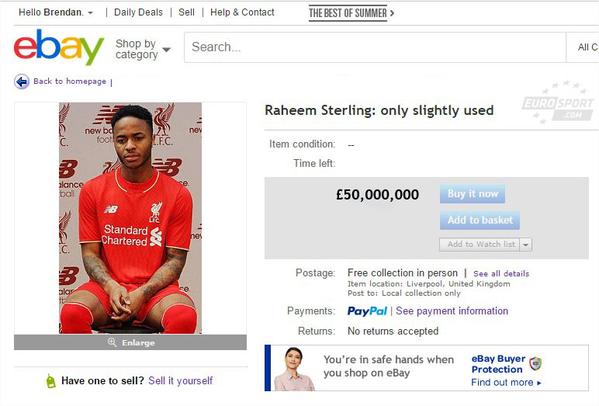Click the Buy it now button
Viewport: 599px width, 406px height.
472,194
